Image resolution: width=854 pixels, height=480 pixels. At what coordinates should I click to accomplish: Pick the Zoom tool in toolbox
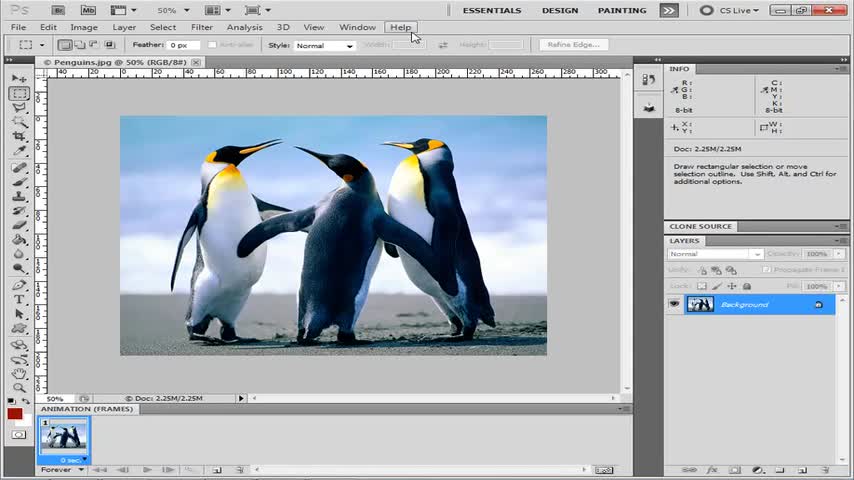tap(19, 388)
